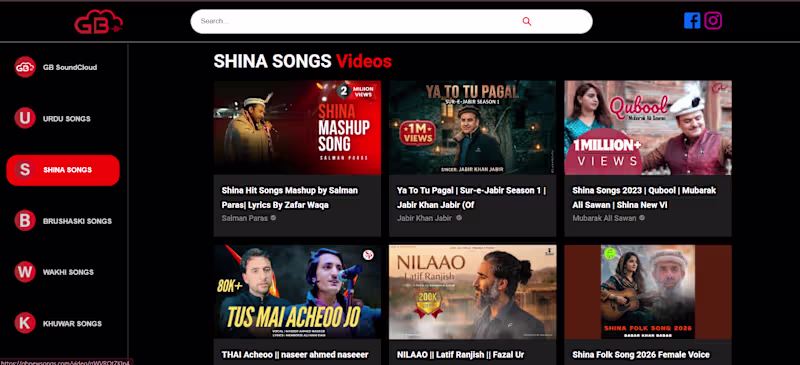
Task: Click the round U icon for Urdu Songs
Action: tap(24, 118)
